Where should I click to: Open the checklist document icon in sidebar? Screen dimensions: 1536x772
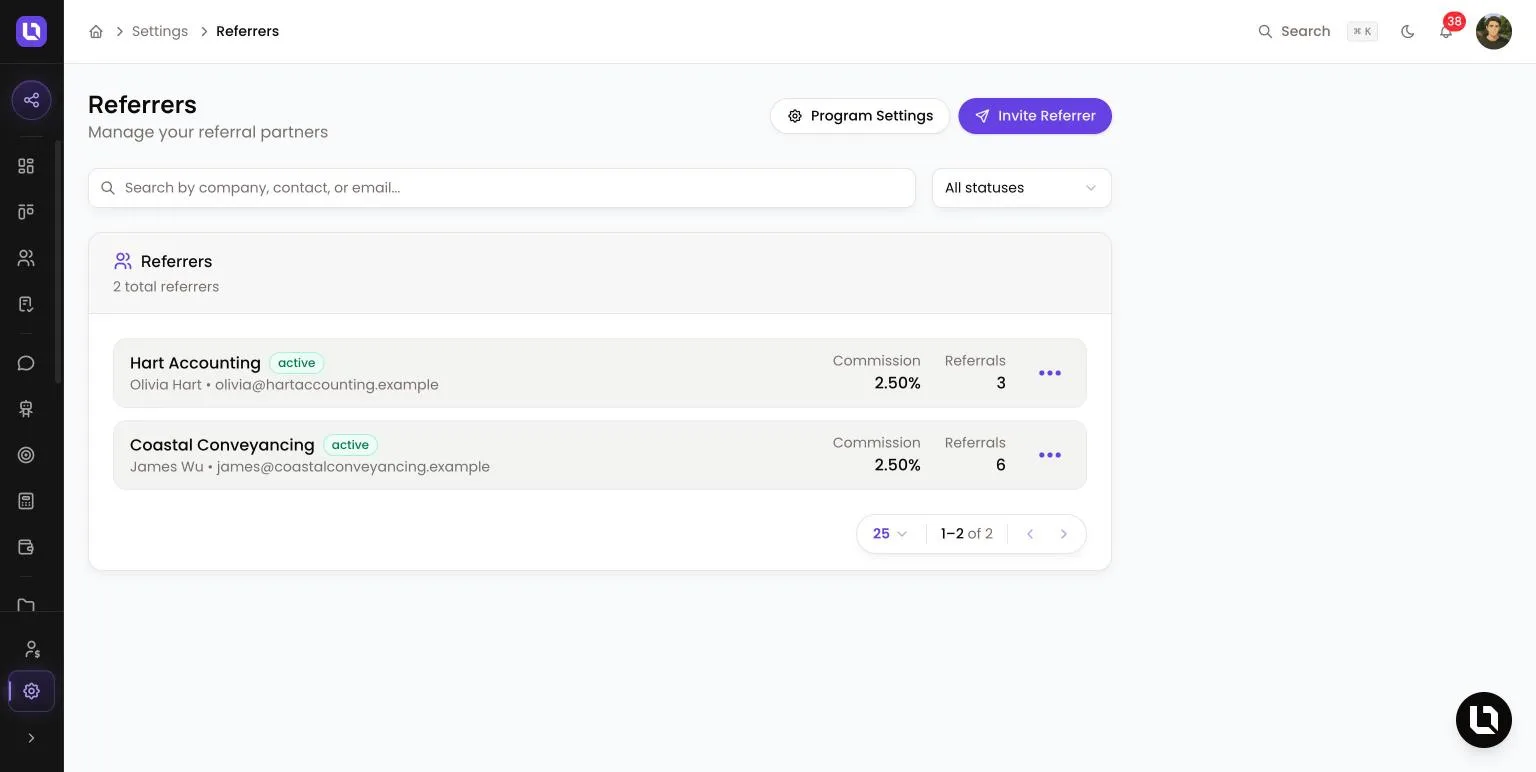coord(26,304)
